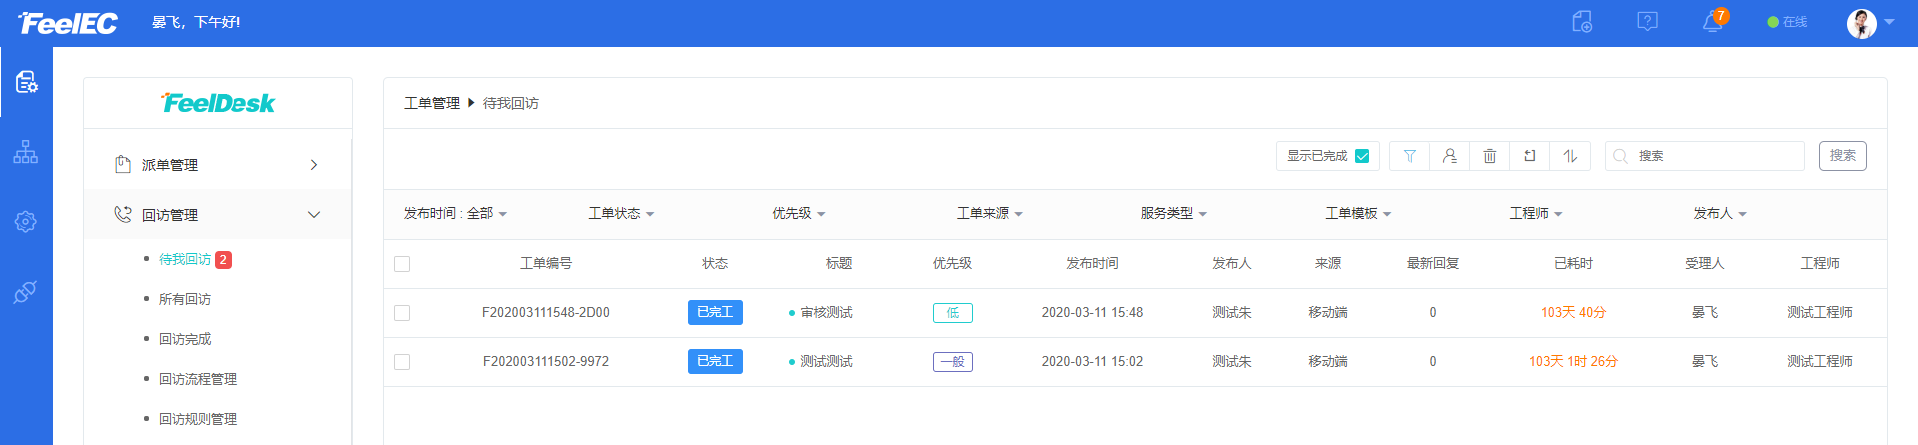Click the 一般 priority tag
Image resolution: width=1918 pixels, height=445 pixels.
(953, 362)
